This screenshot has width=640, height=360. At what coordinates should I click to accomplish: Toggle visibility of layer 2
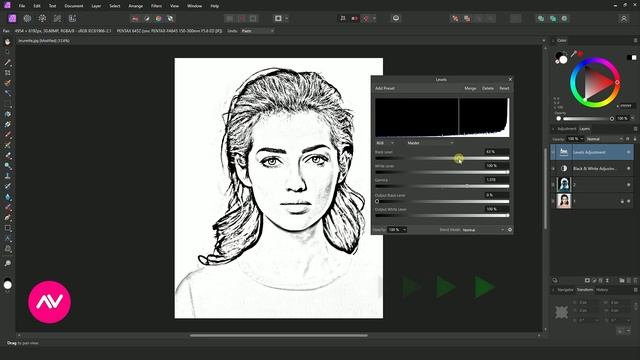[629, 184]
